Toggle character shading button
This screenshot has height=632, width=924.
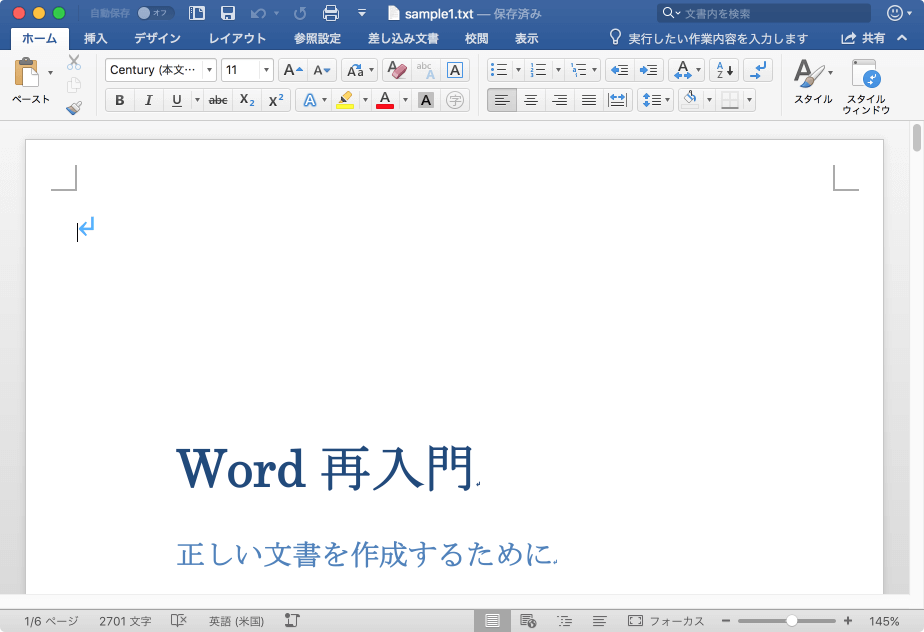click(426, 100)
